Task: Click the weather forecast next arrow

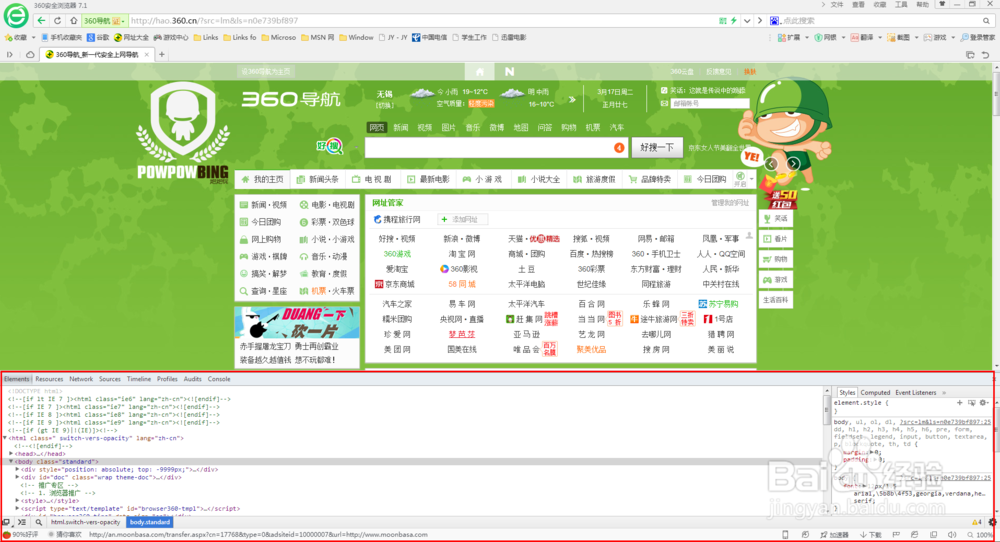Action: pos(572,99)
